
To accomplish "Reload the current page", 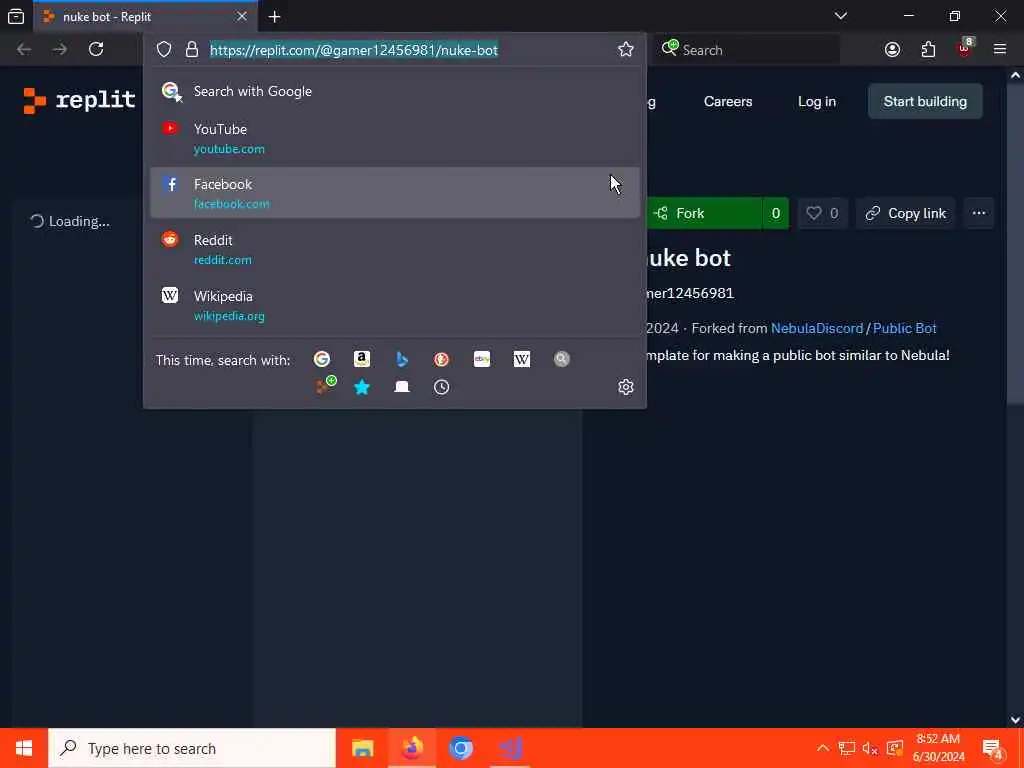I will [96, 49].
